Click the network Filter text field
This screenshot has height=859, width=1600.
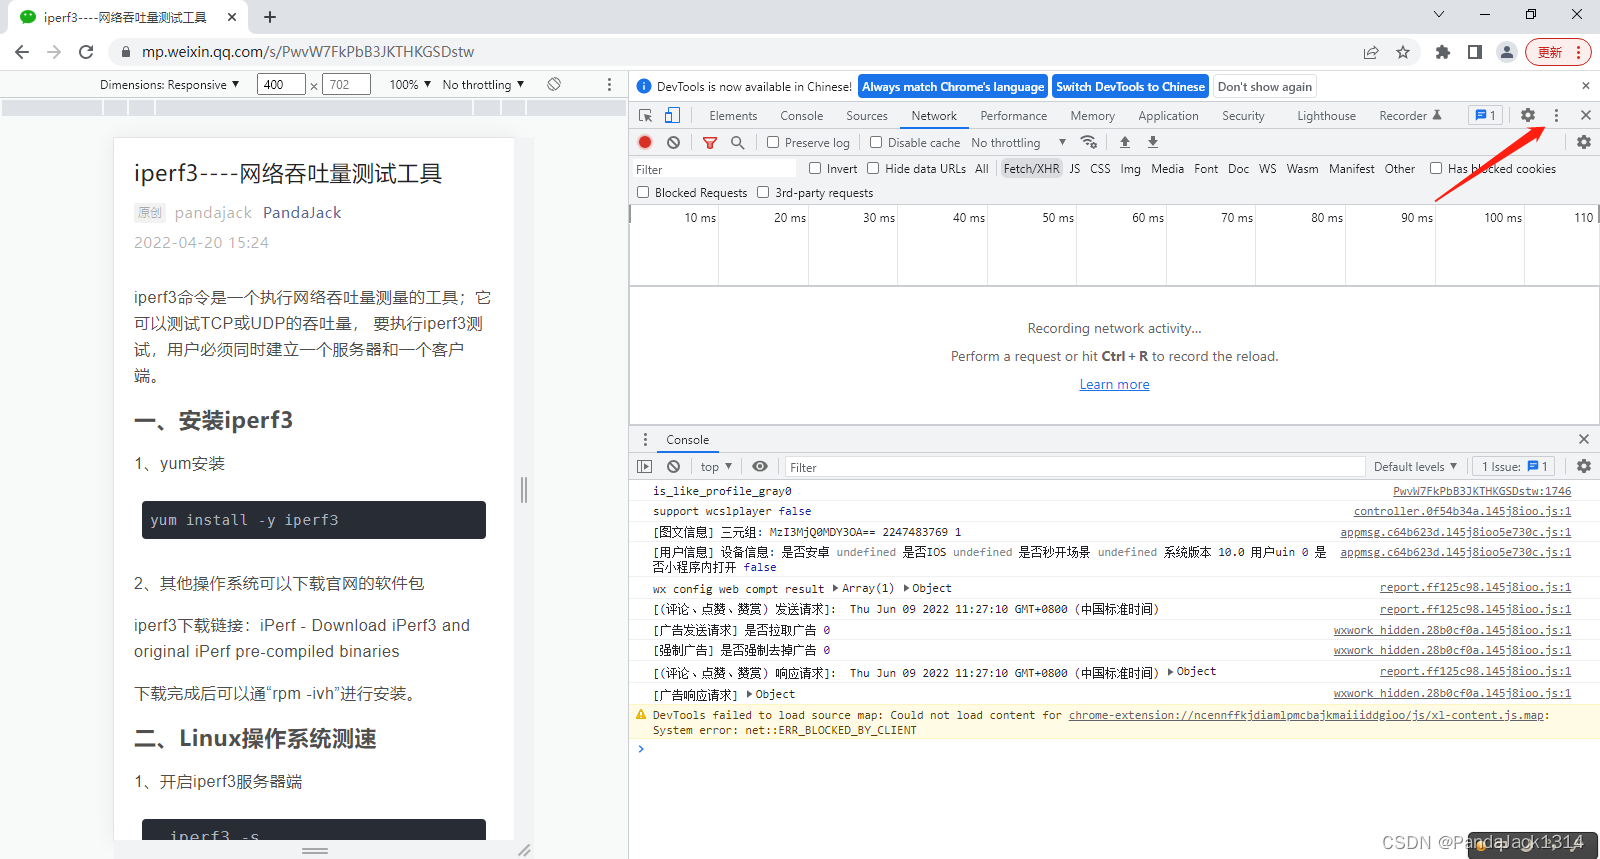(715, 169)
